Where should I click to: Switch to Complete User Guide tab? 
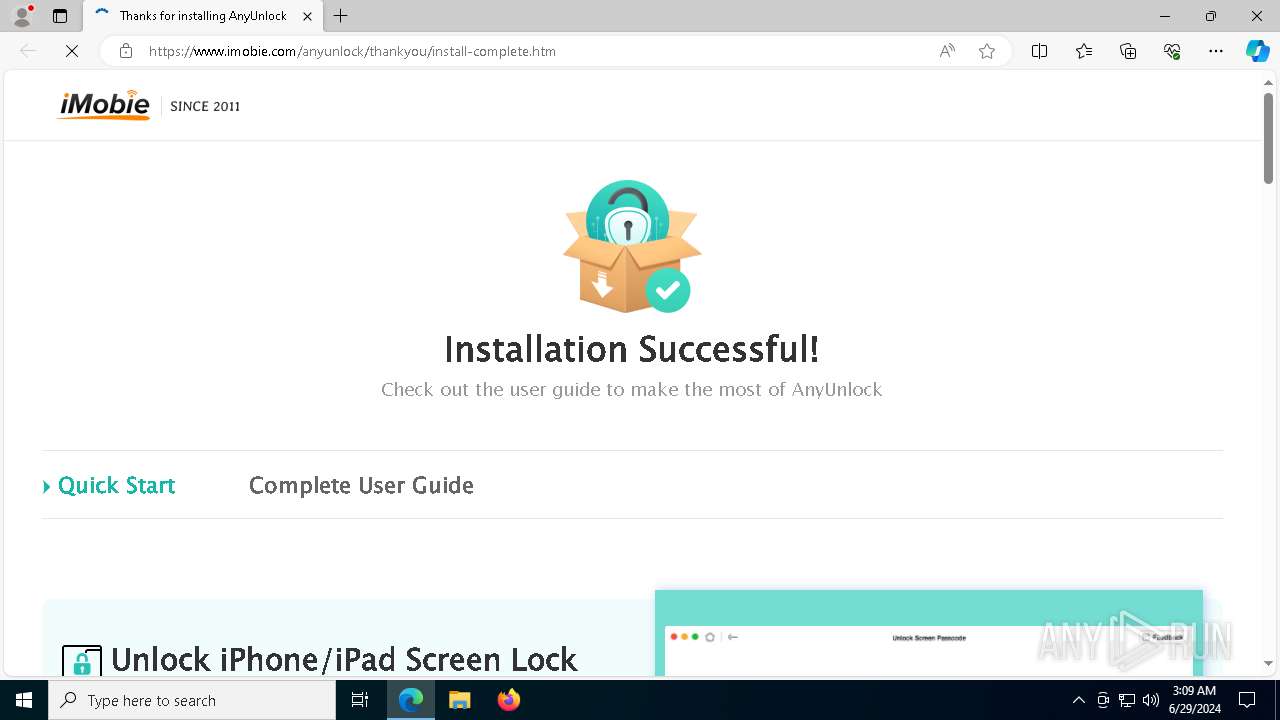coord(361,485)
